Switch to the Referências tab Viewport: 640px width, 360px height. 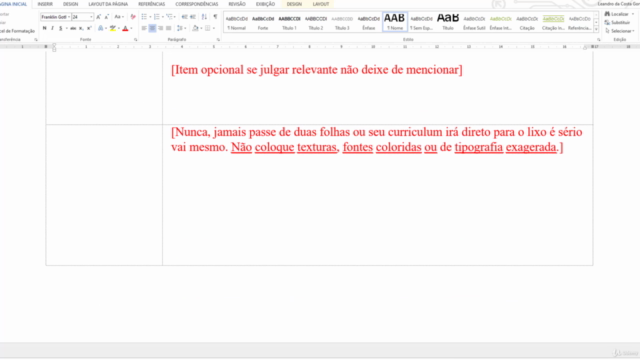[151, 4]
